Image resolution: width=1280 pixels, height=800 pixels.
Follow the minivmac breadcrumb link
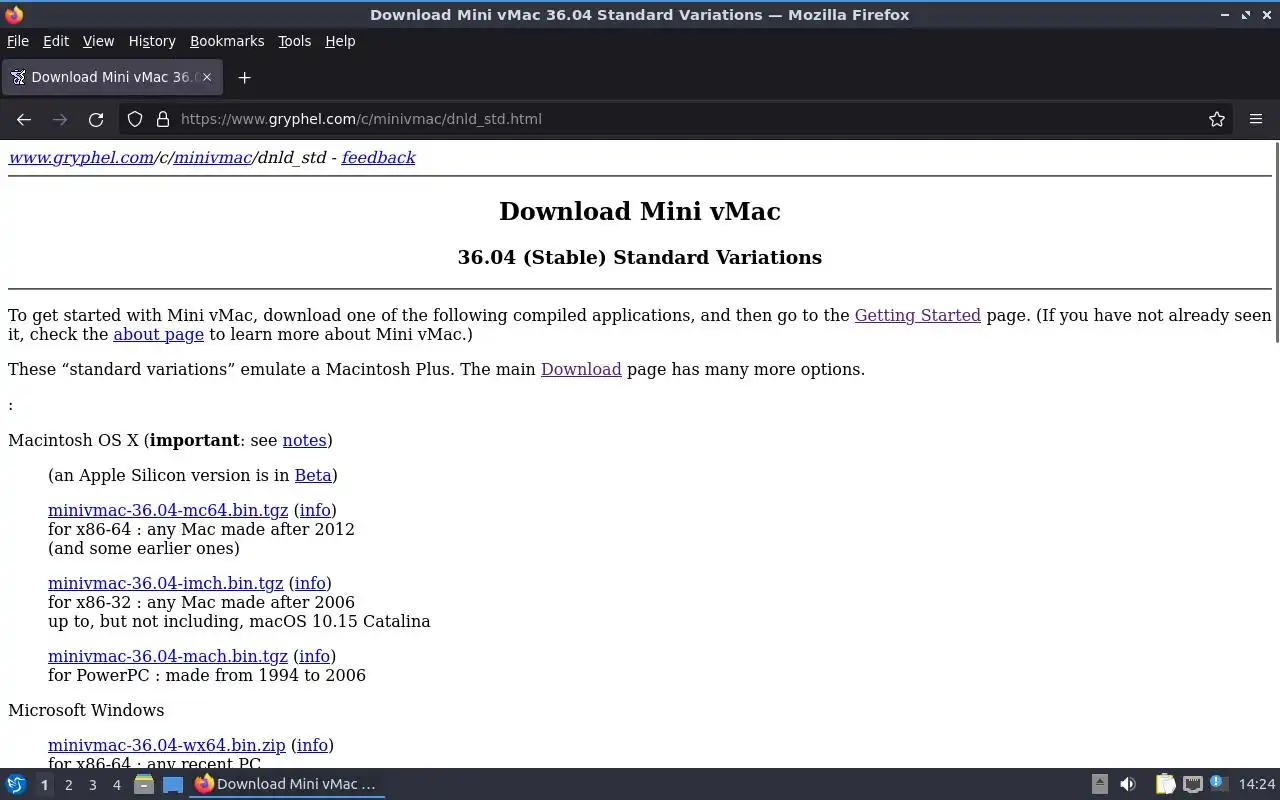[213, 158]
